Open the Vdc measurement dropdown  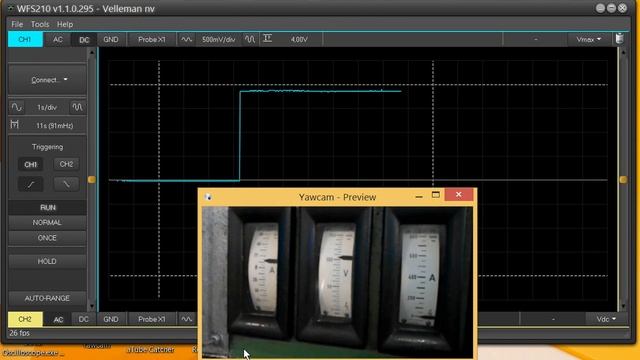pyautogui.click(x=606, y=319)
